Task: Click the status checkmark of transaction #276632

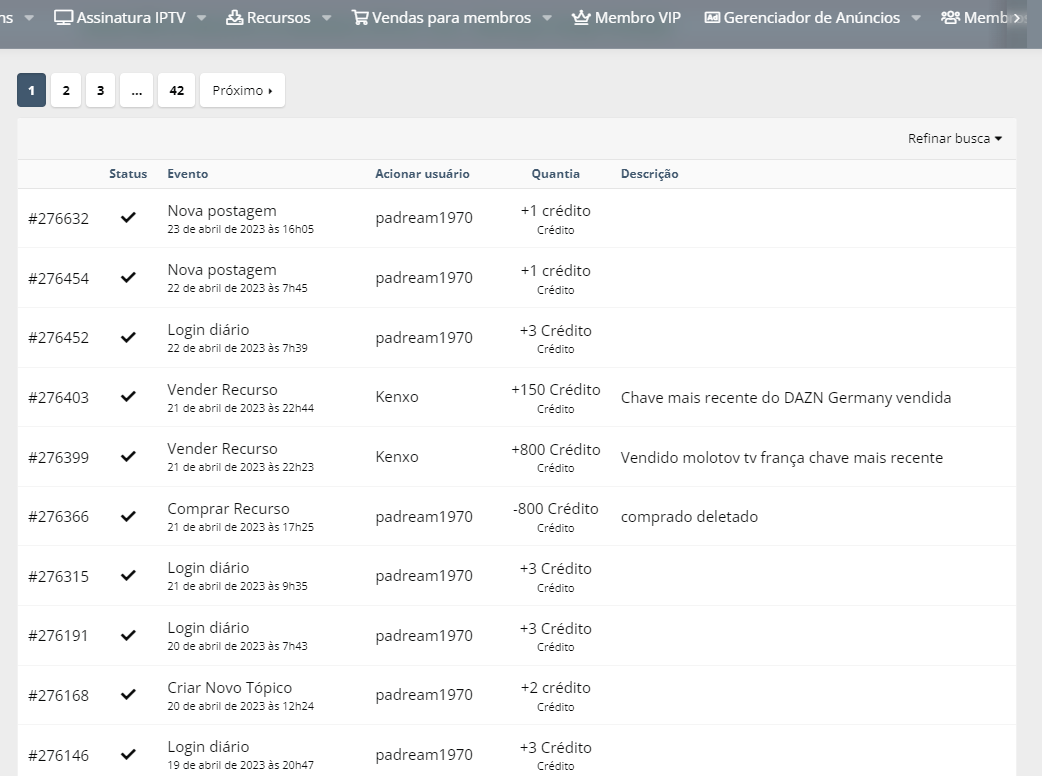Action: click(128, 217)
